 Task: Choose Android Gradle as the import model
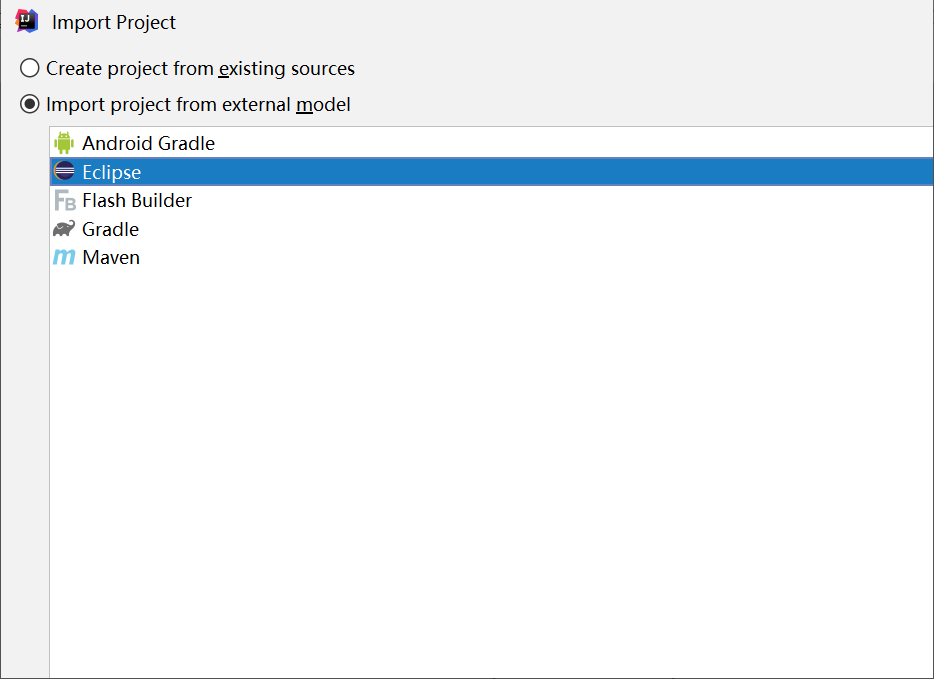point(149,143)
